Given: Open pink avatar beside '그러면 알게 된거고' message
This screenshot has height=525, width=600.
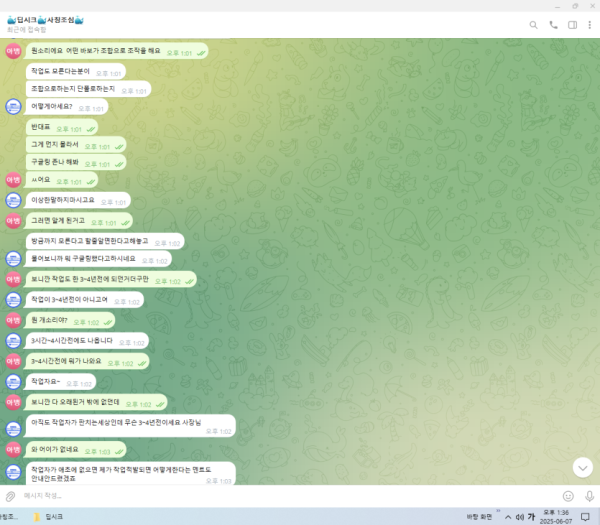Looking at the screenshot, I should (x=13, y=221).
